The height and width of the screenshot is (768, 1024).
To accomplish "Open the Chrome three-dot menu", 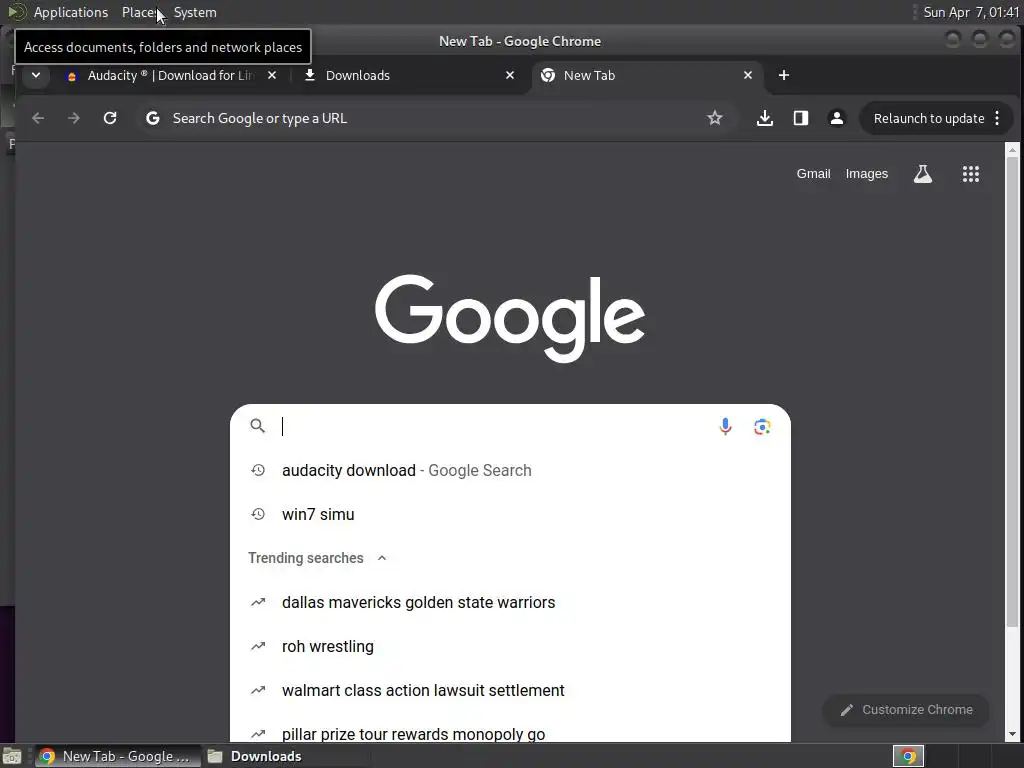I will tap(997, 118).
